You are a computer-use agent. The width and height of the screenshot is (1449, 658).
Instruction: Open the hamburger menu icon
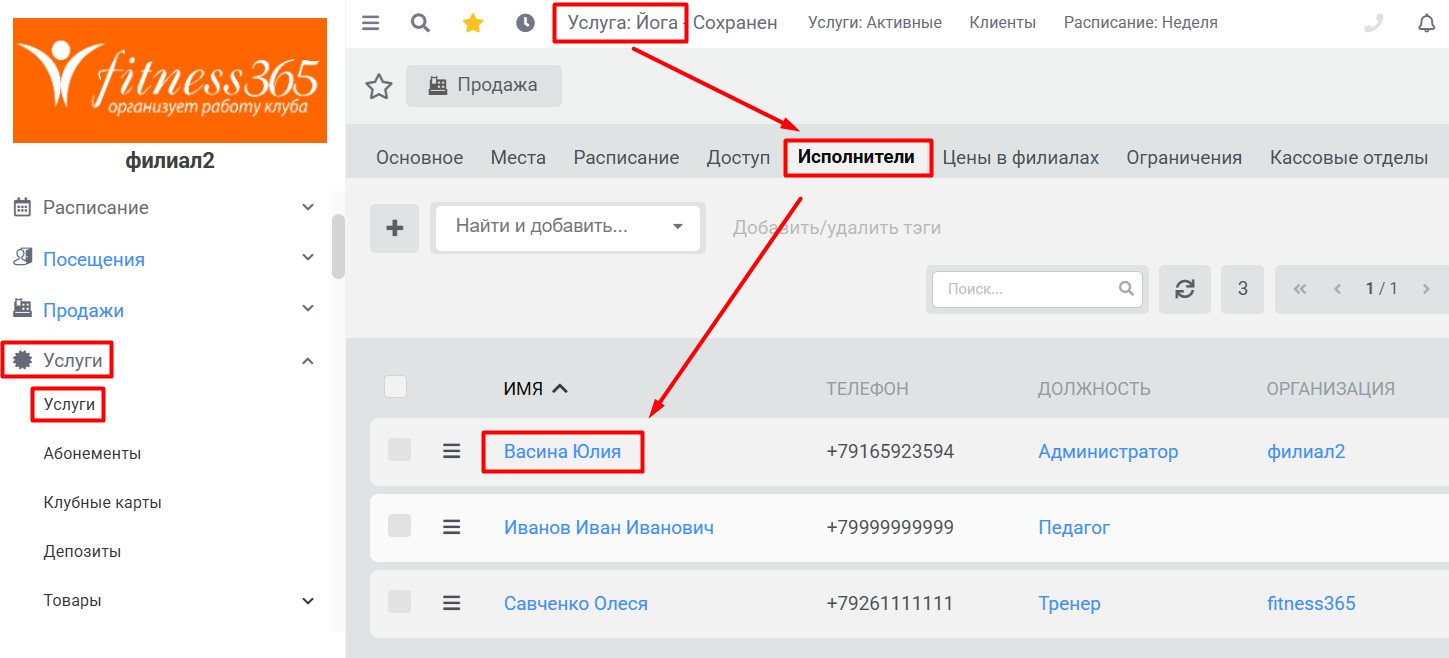(x=371, y=23)
